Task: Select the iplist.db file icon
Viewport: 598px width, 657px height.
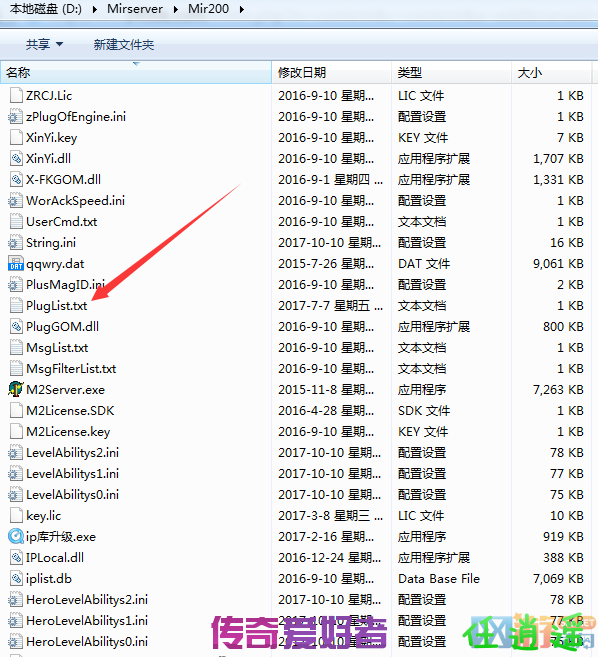Action: click(x=16, y=578)
